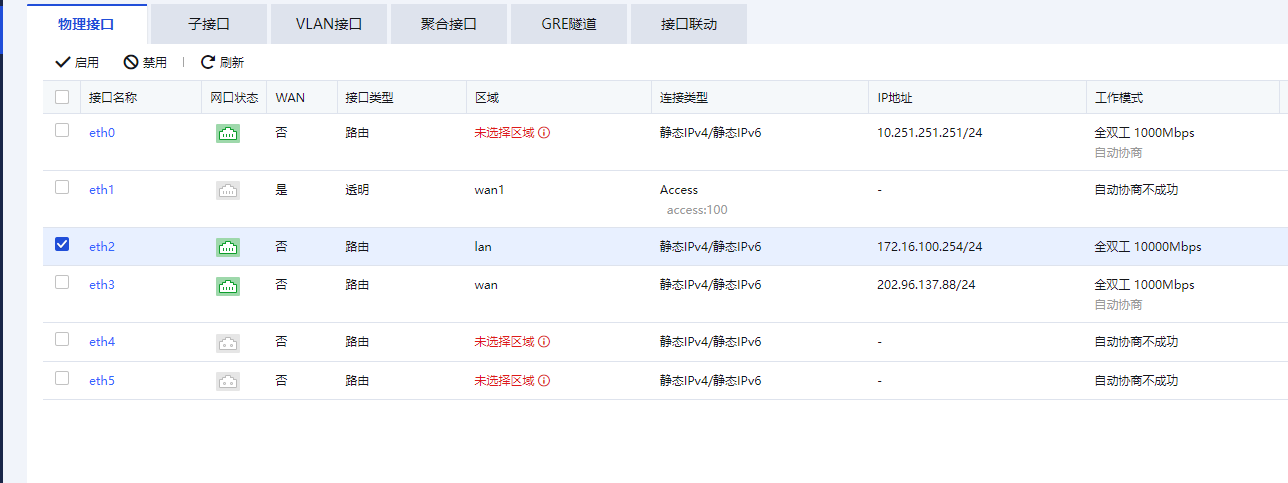Click the warning icon in eth0's zone
The width and height of the screenshot is (1288, 483).
[545, 133]
